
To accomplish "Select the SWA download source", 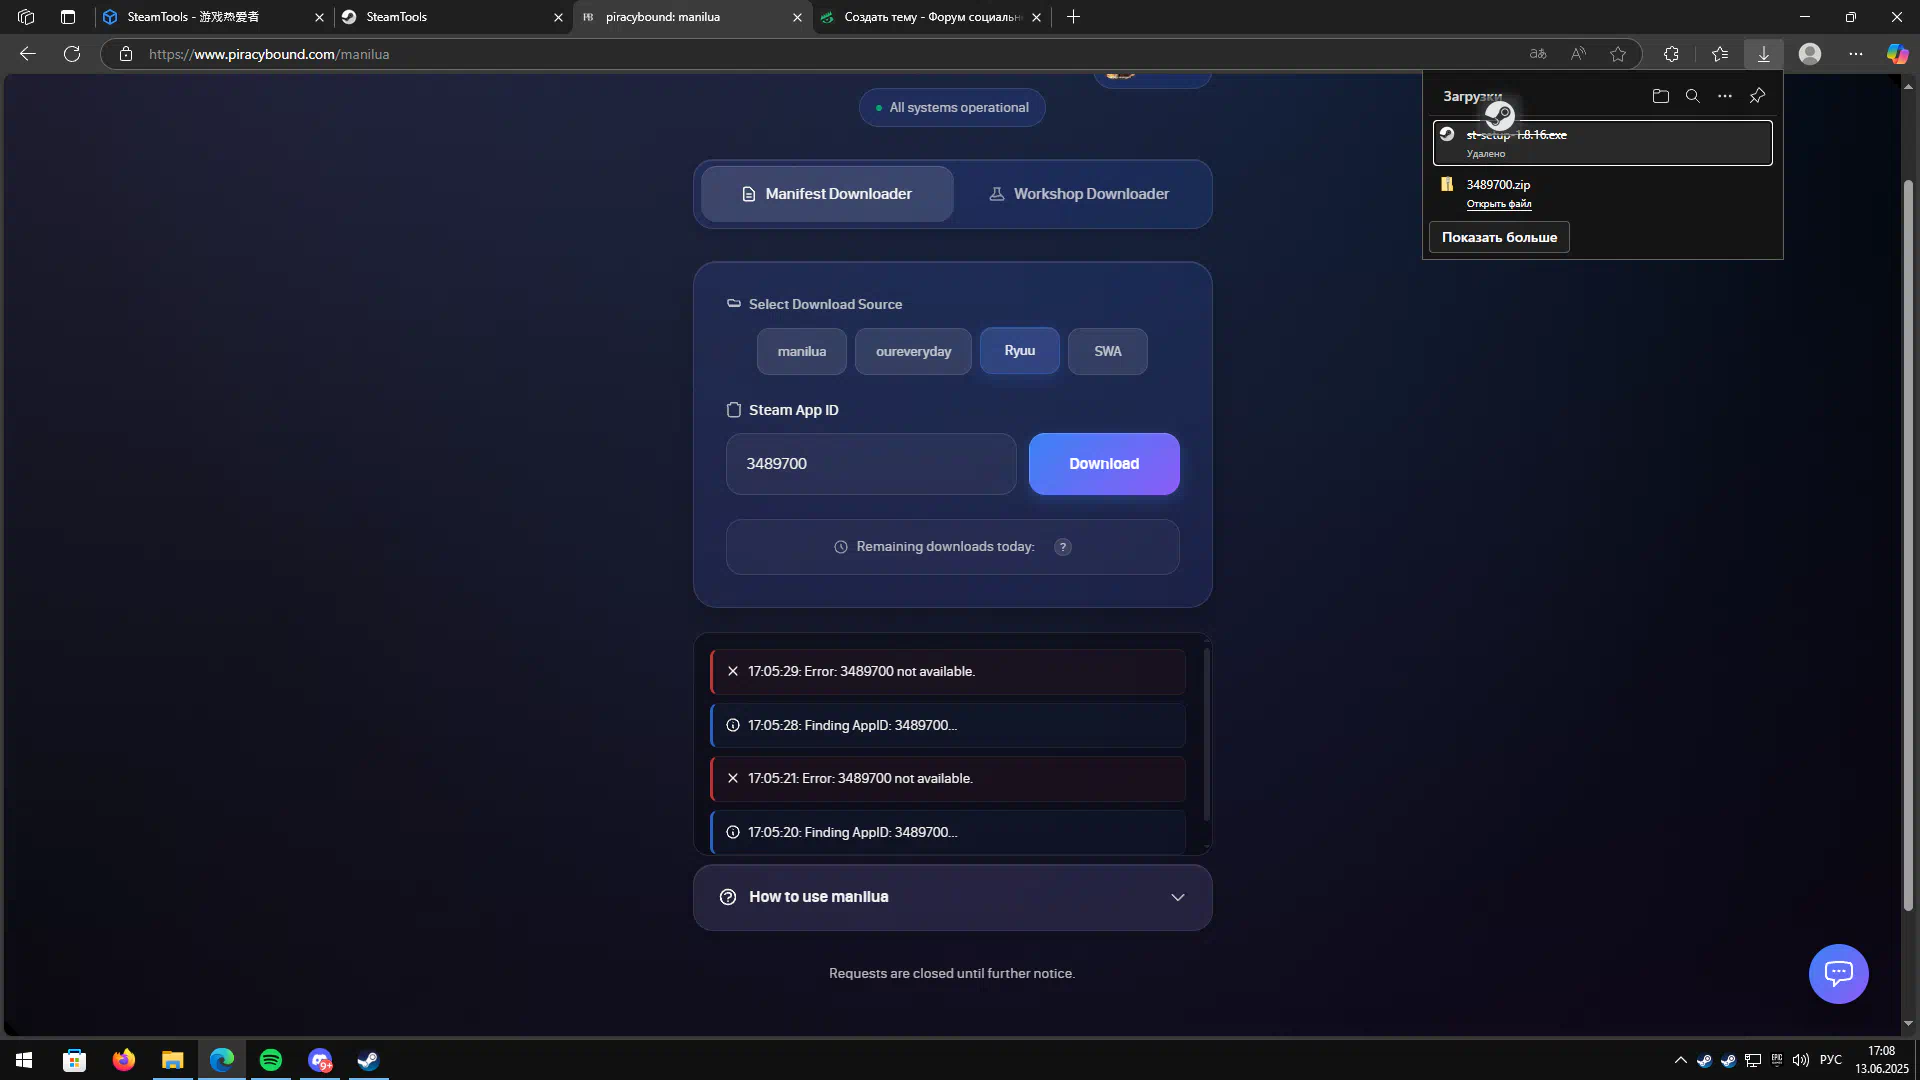I will (x=1107, y=351).
